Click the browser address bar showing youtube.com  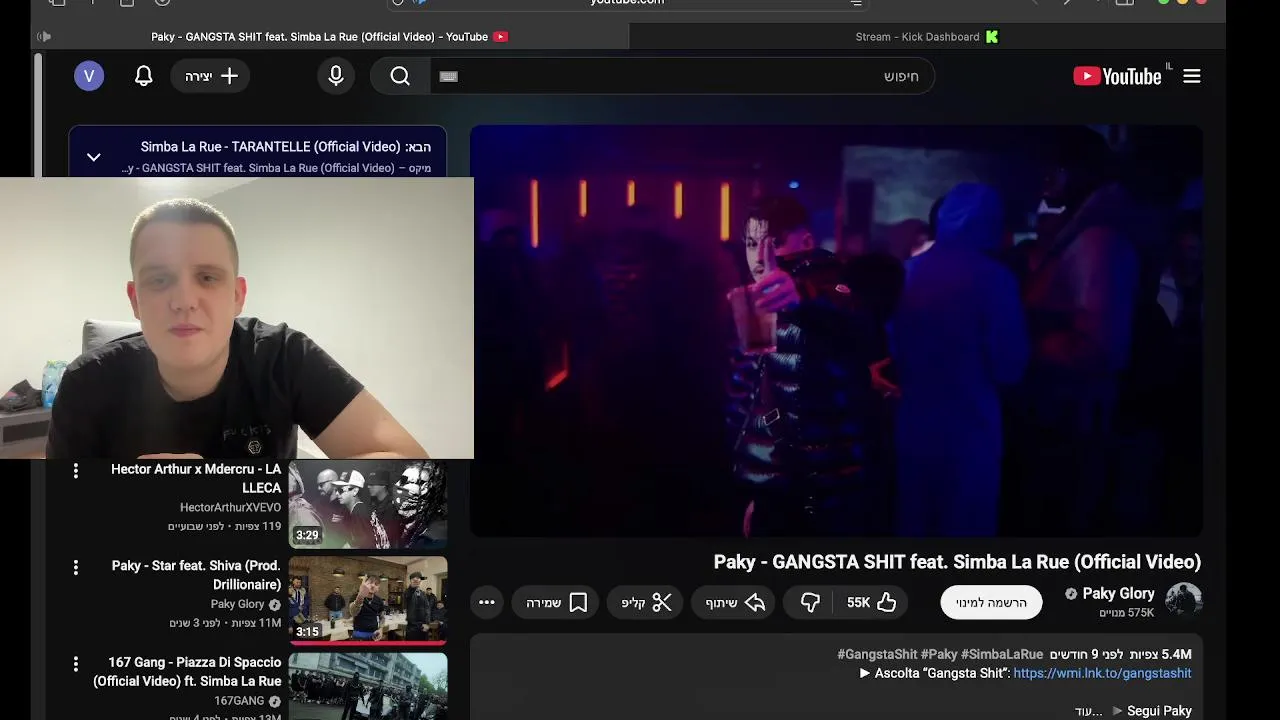pos(628,3)
